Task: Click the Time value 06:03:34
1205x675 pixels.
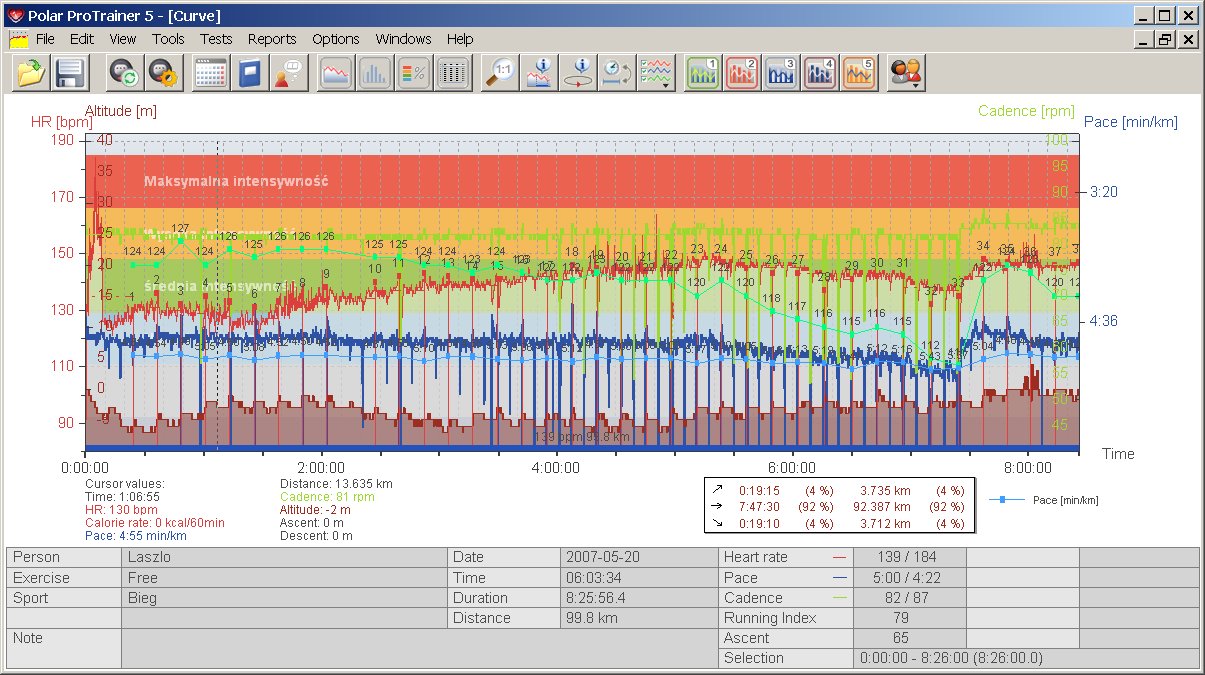Action: pos(639,577)
